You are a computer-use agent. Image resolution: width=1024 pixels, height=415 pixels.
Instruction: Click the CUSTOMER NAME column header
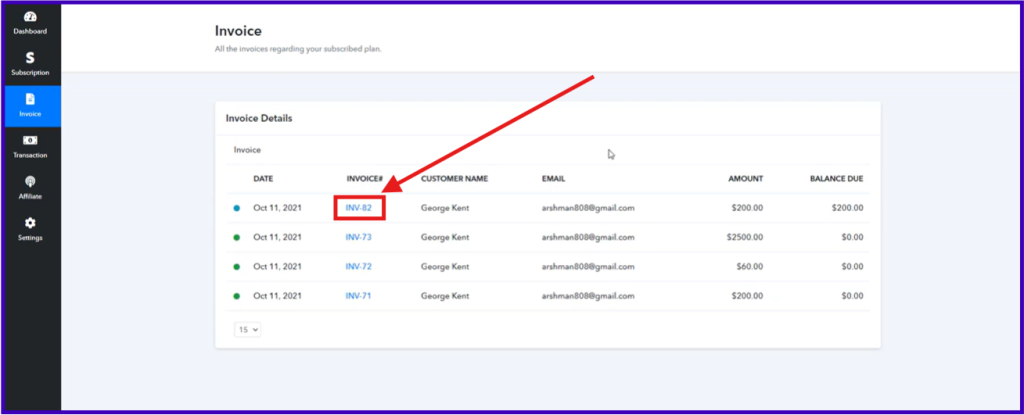pyautogui.click(x=455, y=178)
